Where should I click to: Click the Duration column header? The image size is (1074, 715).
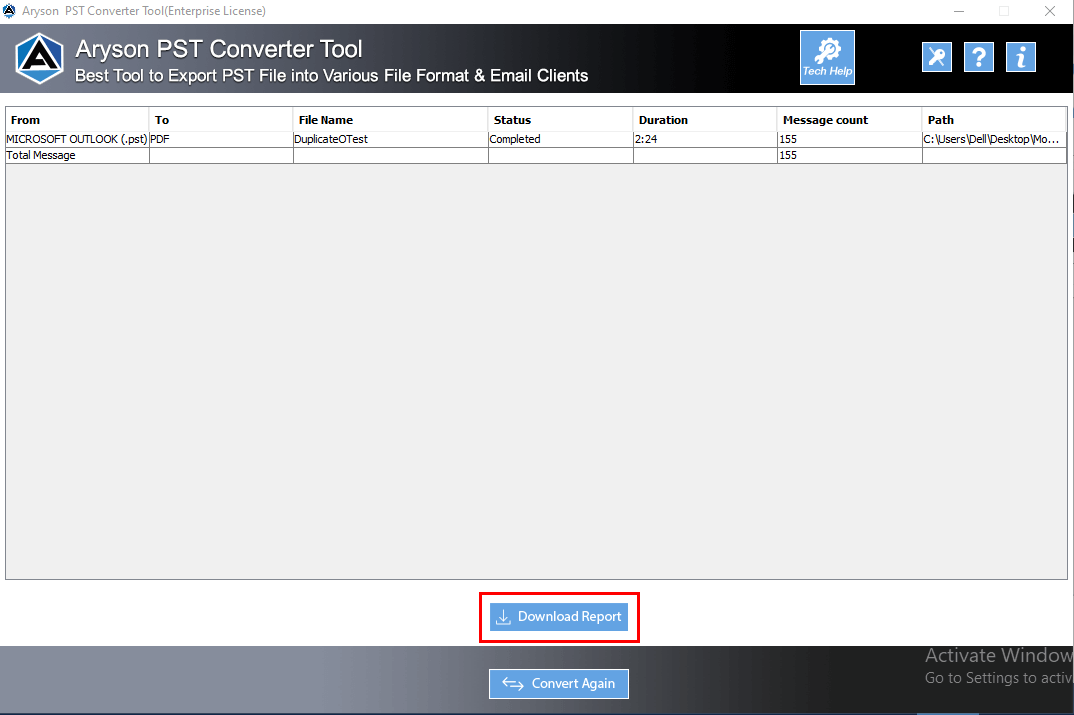click(x=663, y=120)
